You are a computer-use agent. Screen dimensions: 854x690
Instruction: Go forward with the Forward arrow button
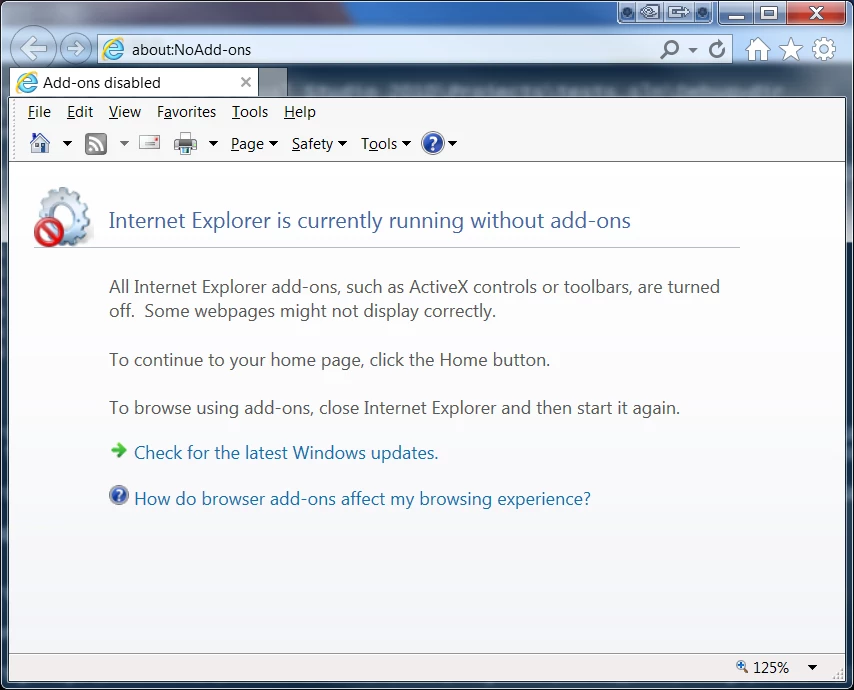click(x=76, y=48)
